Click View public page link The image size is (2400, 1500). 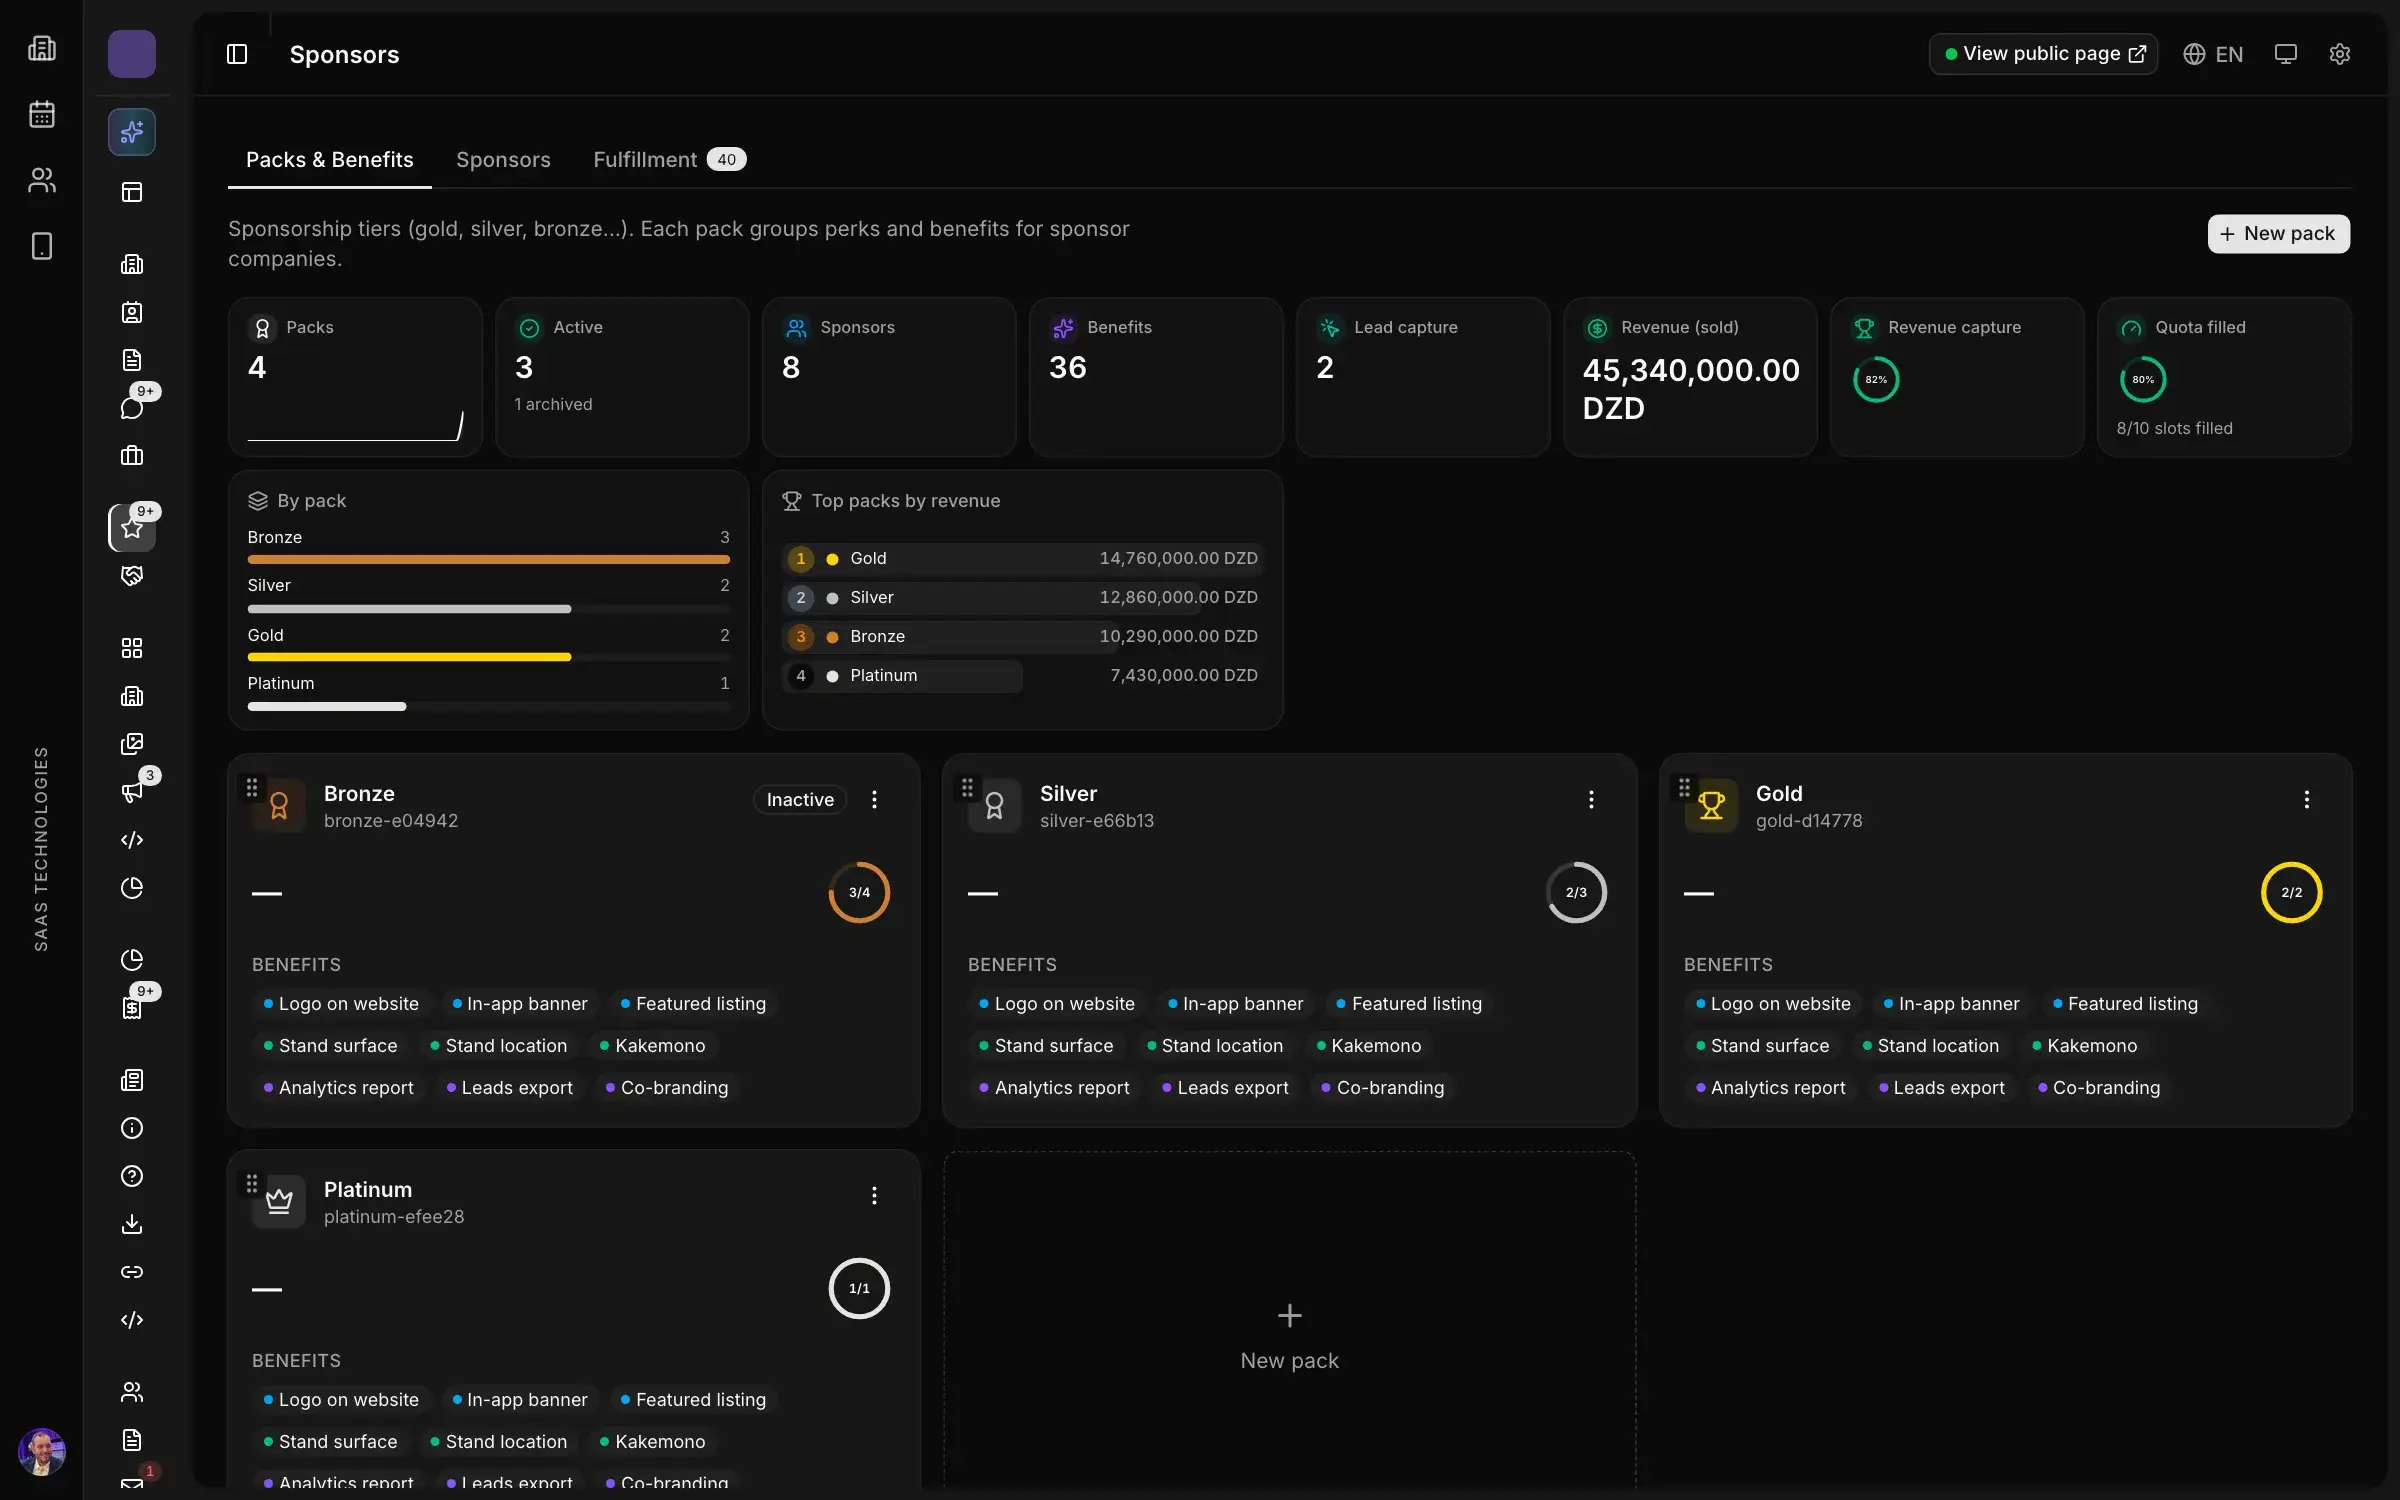(x=2043, y=54)
